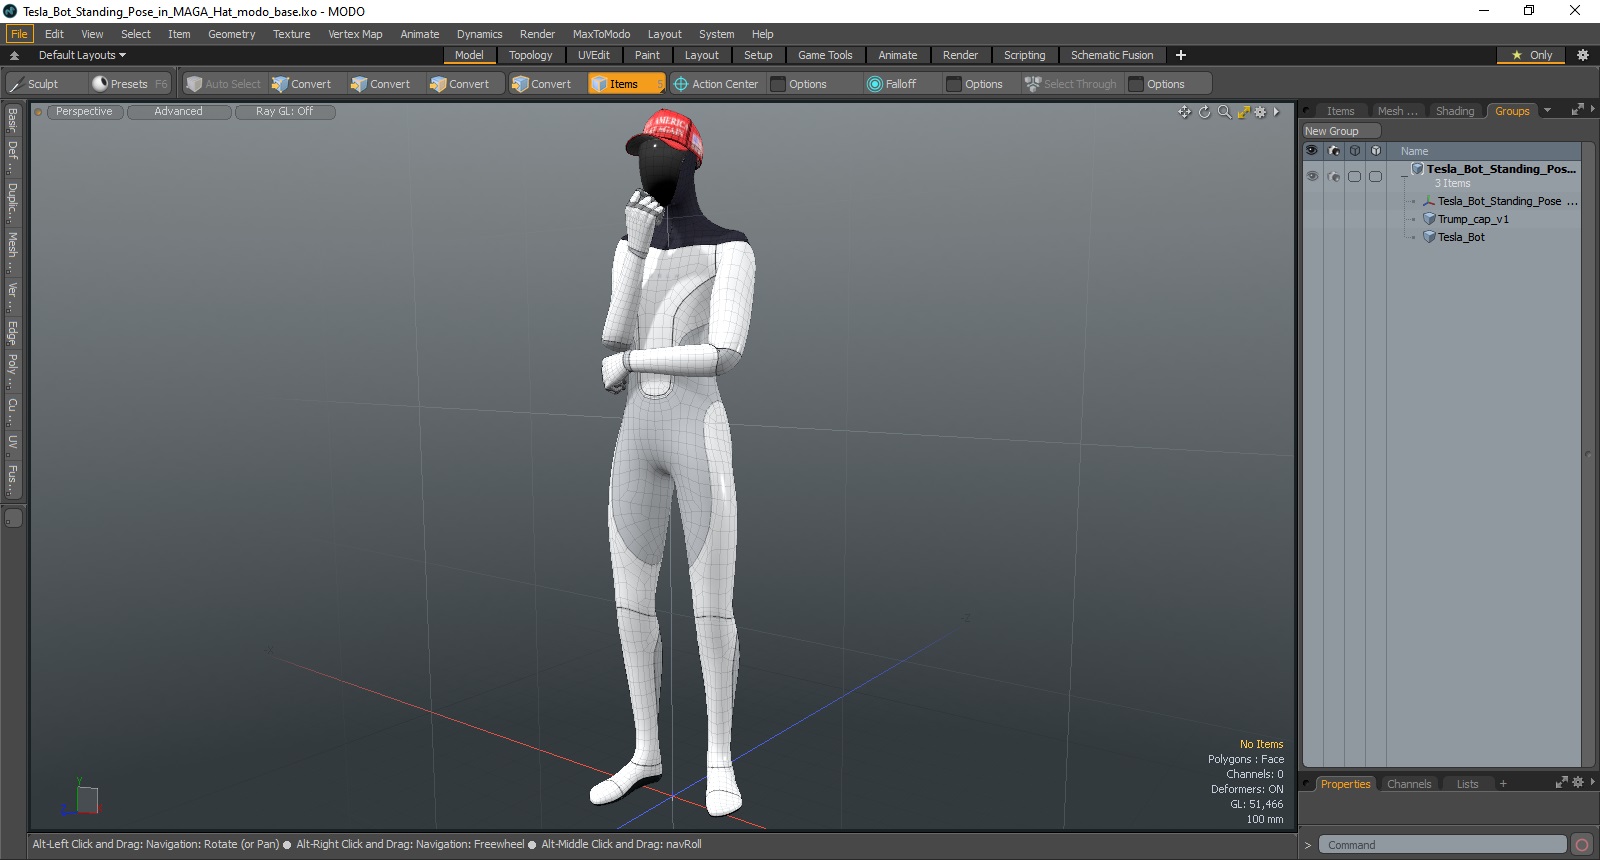The width and height of the screenshot is (1600, 860).
Task: Open the Schematic Fusion layout tab
Action: pyautogui.click(x=1112, y=55)
